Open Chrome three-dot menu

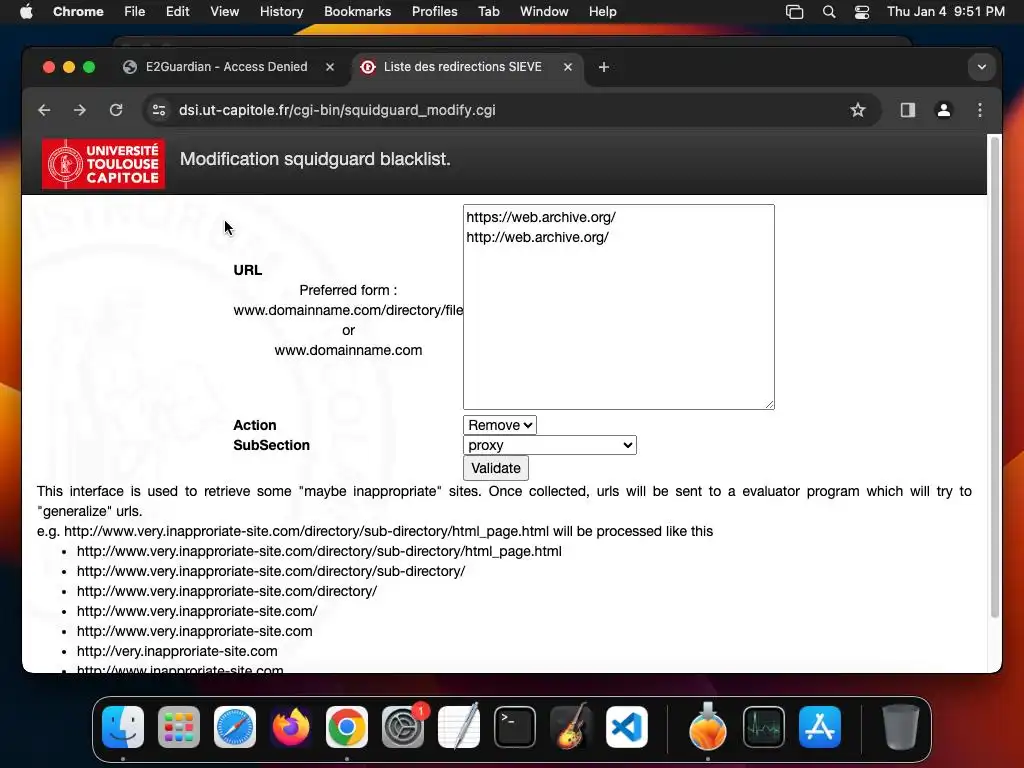[x=980, y=110]
